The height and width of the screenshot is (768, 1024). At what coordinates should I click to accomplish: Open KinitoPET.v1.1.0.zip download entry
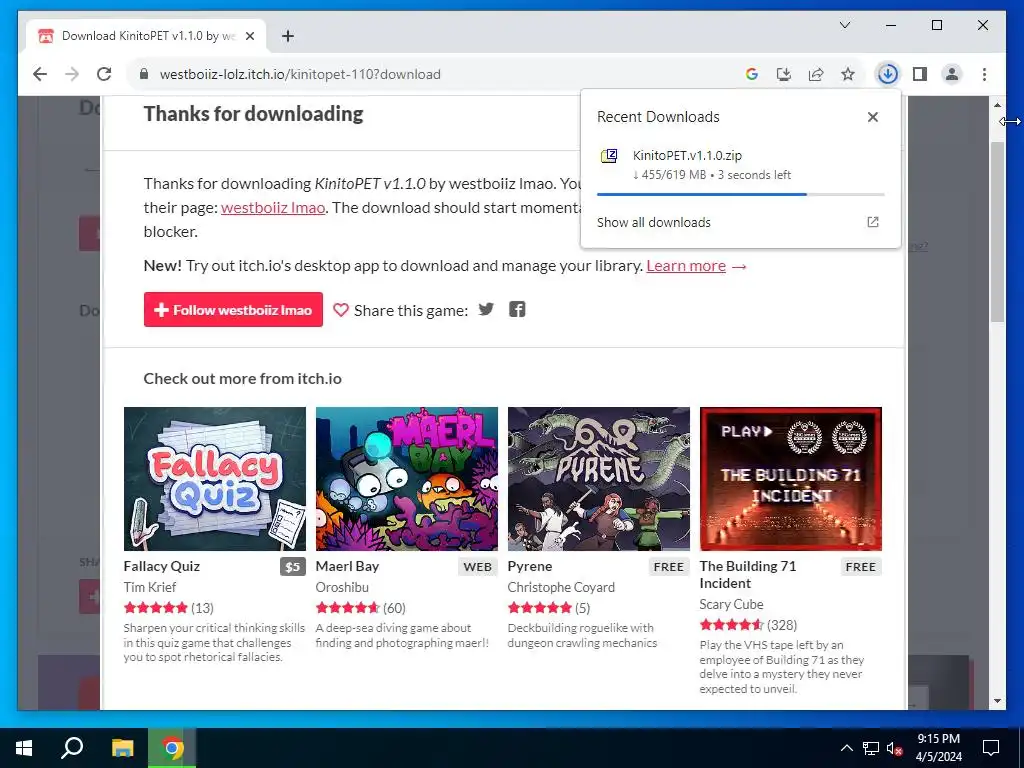click(x=741, y=165)
